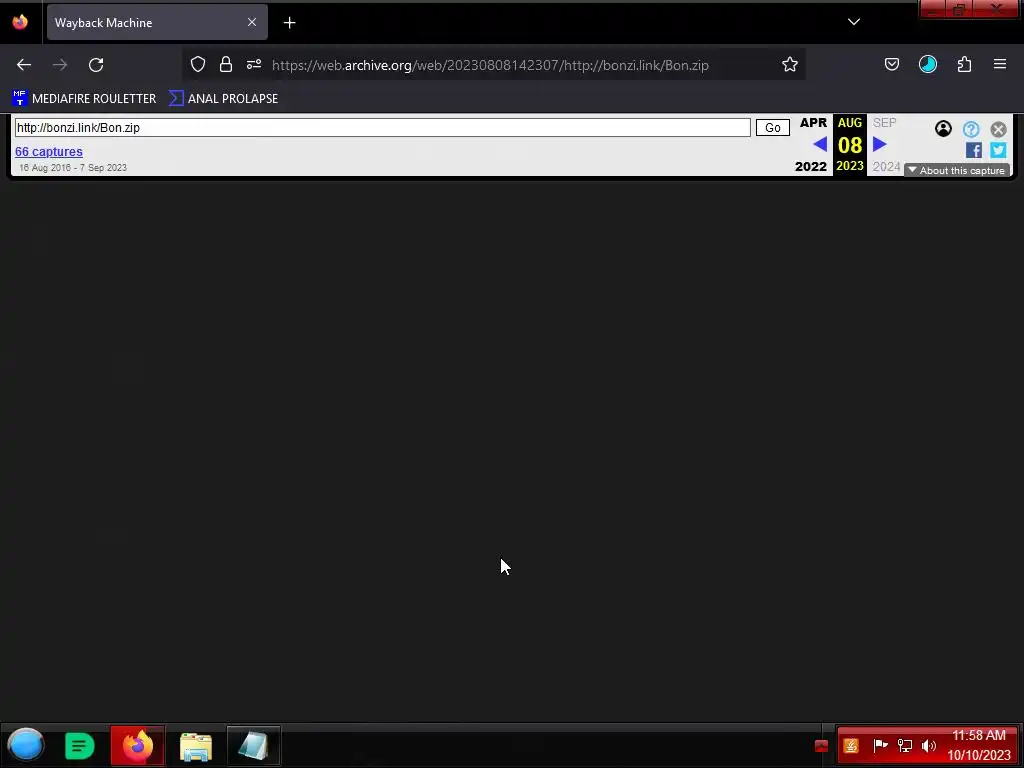Click the Wayback URL input field

click(x=383, y=127)
